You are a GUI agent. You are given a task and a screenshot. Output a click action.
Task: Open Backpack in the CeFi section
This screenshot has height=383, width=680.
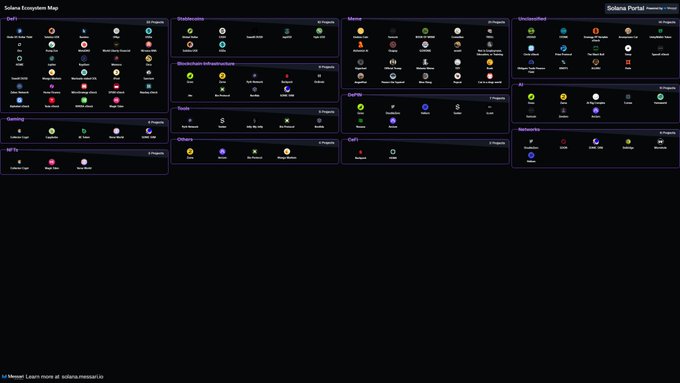pyautogui.click(x=360, y=152)
